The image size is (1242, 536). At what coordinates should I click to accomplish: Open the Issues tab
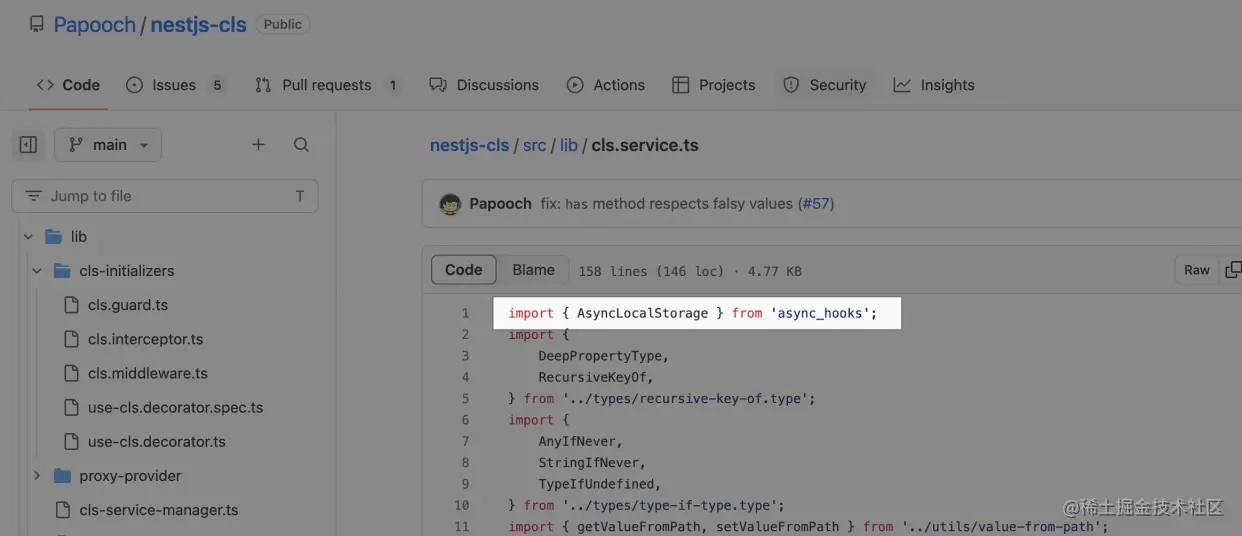click(x=175, y=85)
